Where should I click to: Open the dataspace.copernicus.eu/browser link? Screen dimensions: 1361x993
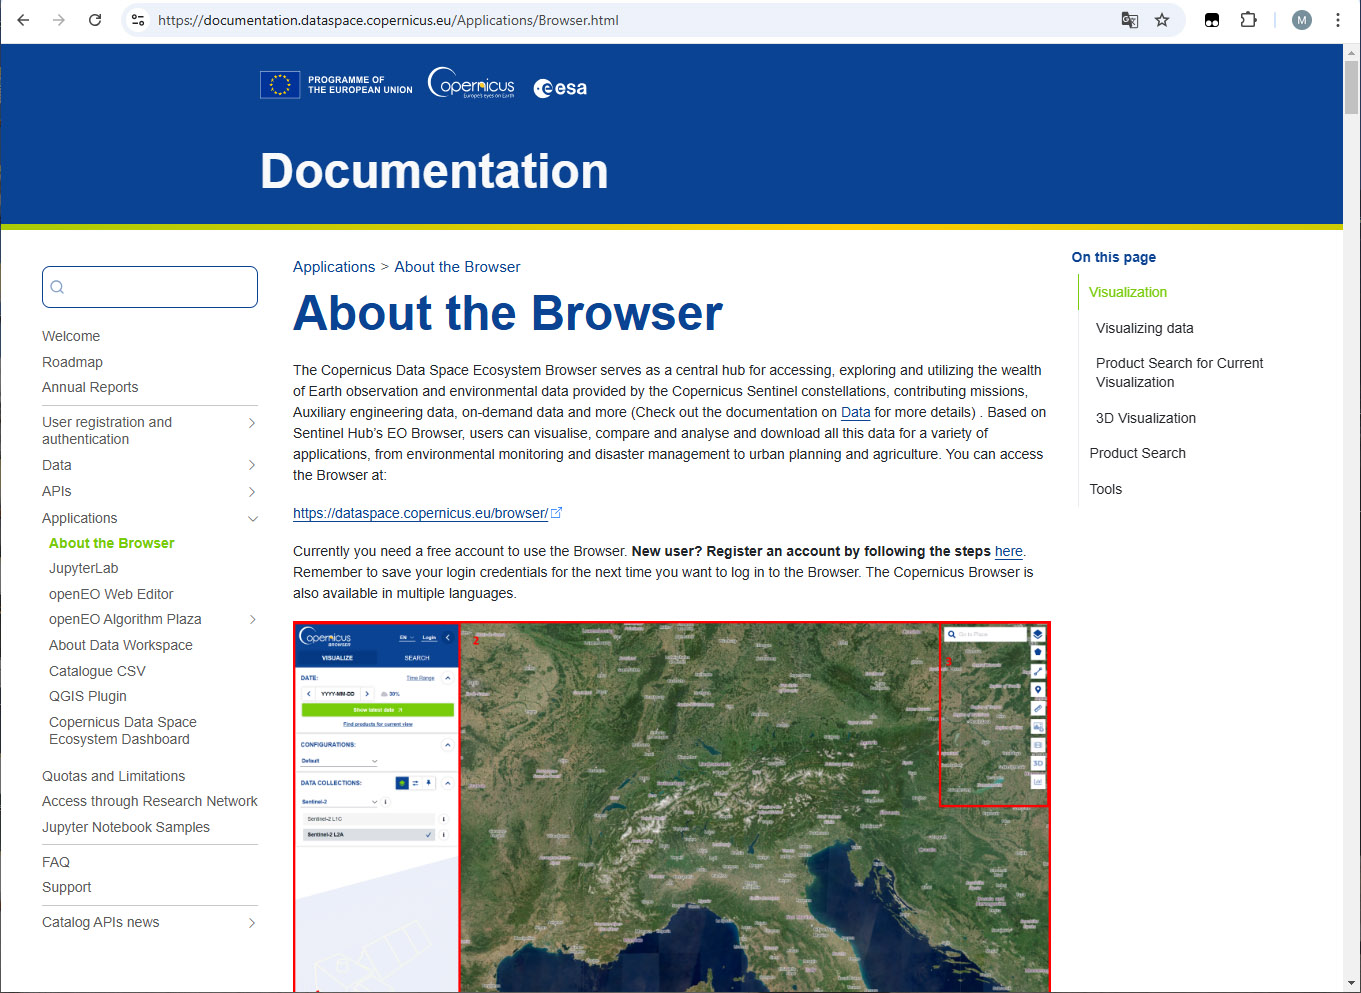[x=420, y=513]
